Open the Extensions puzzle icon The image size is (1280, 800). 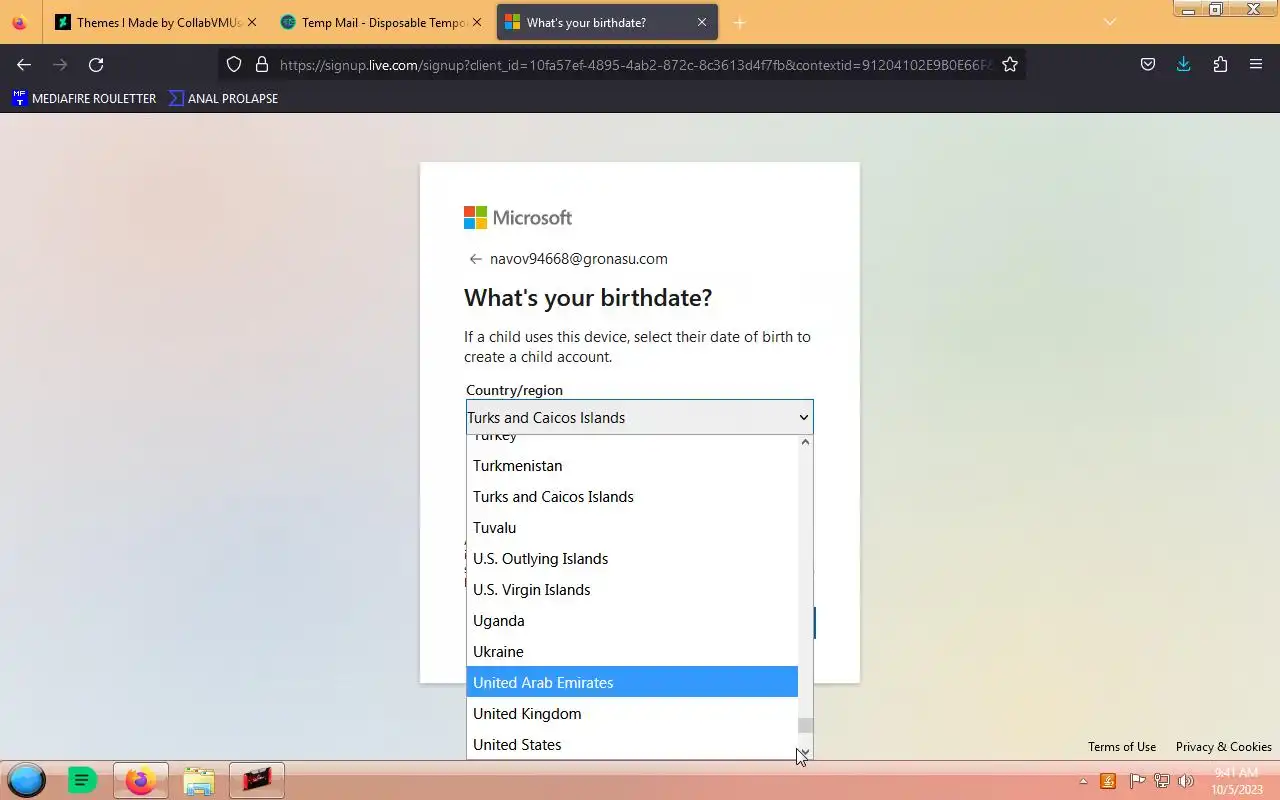click(x=1220, y=64)
